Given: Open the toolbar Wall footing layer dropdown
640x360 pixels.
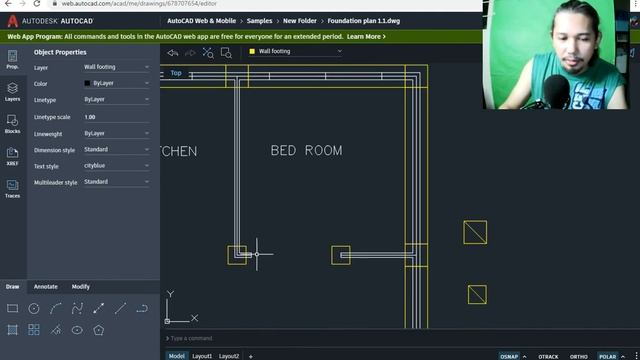Looking at the screenshot, I should 296,51.
